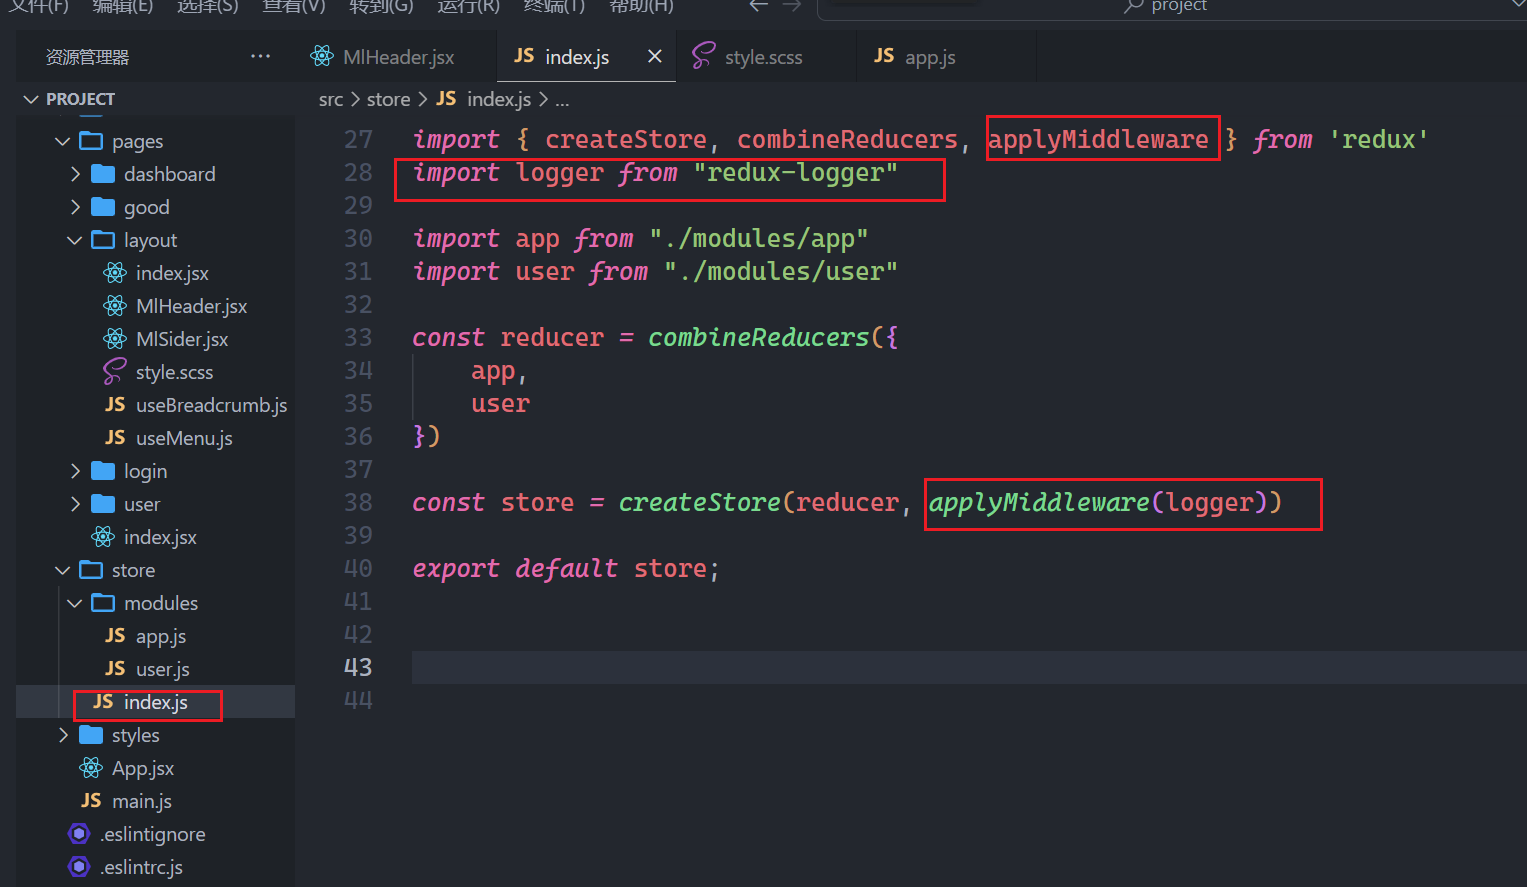1527x887 pixels.
Task: Click the go back arrow in title bar
Action: click(759, 6)
